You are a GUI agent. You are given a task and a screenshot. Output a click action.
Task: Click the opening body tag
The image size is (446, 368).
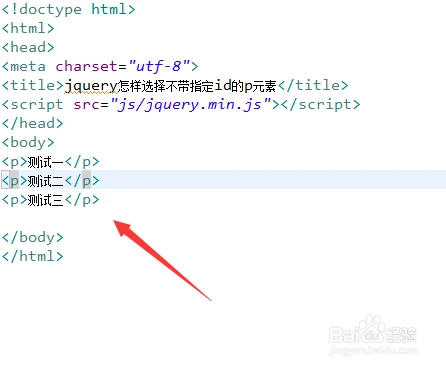tap(28, 143)
